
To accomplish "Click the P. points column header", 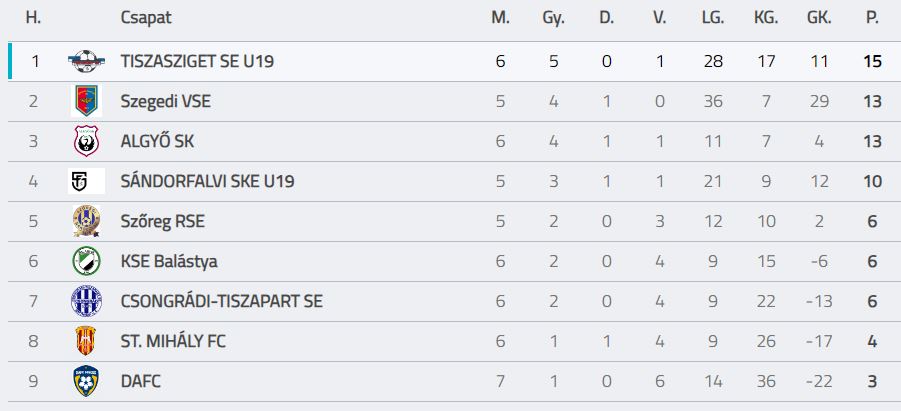I will (x=872, y=17).
